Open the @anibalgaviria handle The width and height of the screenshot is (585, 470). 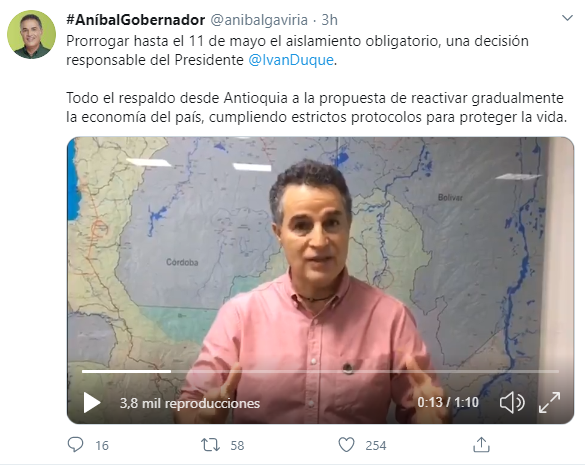pos(259,20)
